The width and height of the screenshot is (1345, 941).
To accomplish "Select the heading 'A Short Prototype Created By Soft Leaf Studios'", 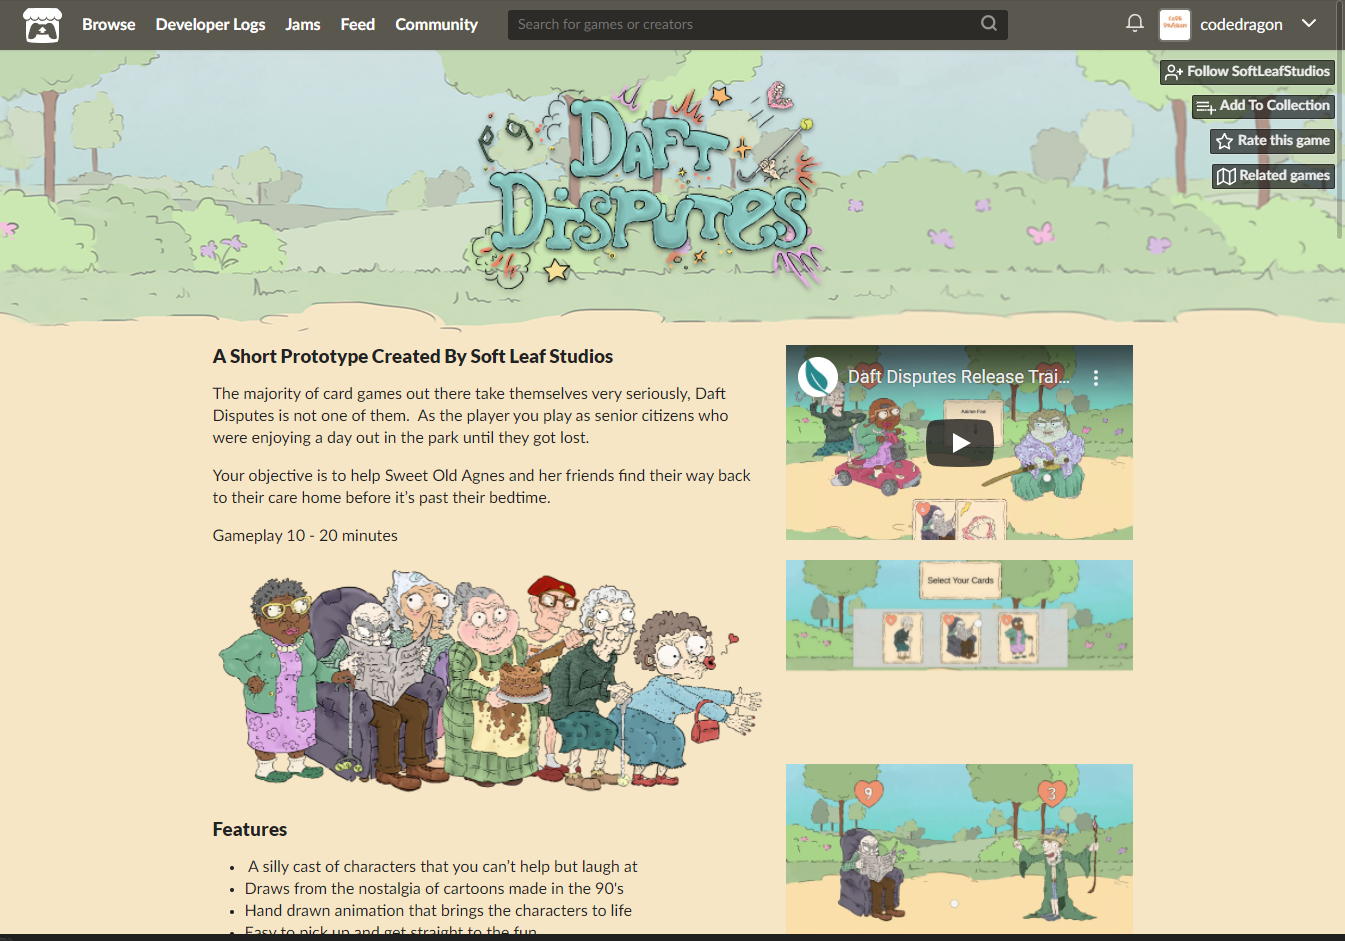I will (x=413, y=356).
